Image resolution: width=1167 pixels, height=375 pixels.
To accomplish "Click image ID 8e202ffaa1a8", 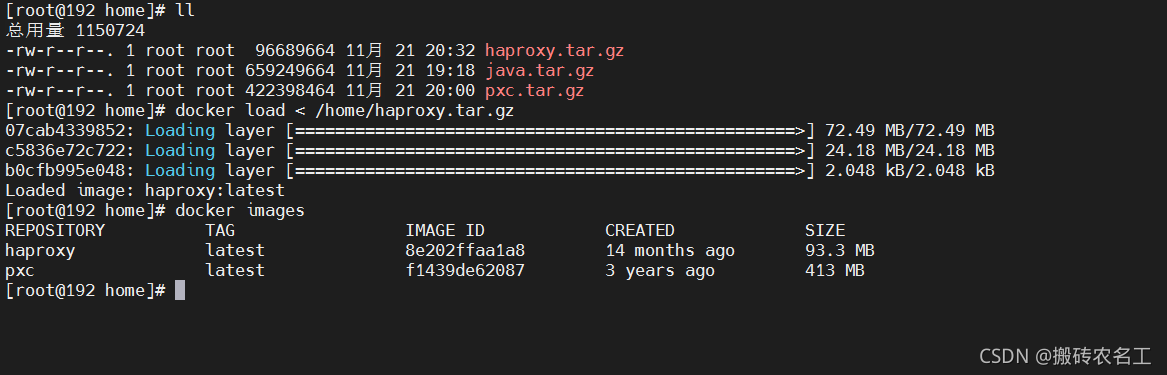I will coord(464,251).
